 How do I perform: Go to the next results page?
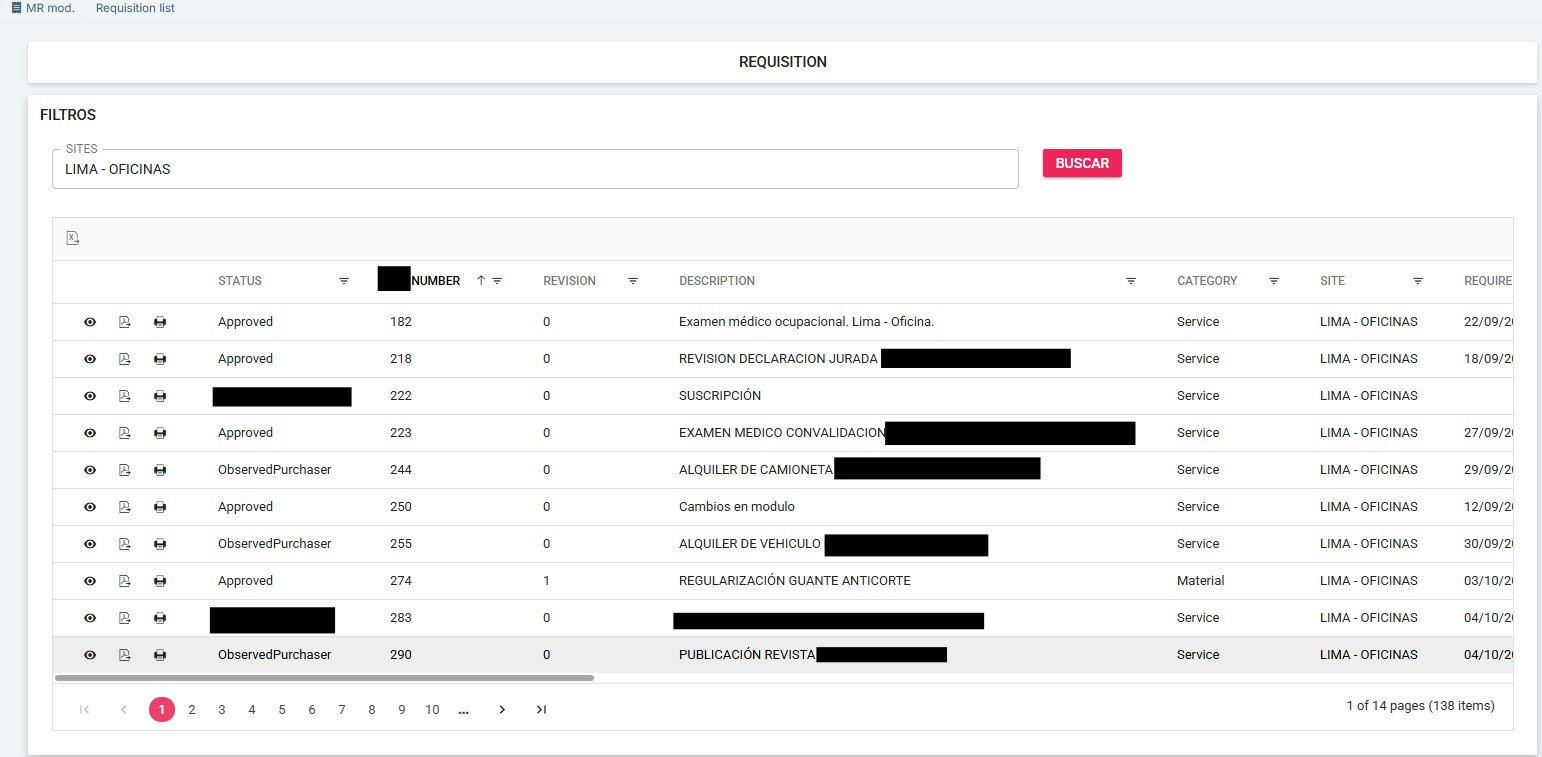[x=502, y=710]
